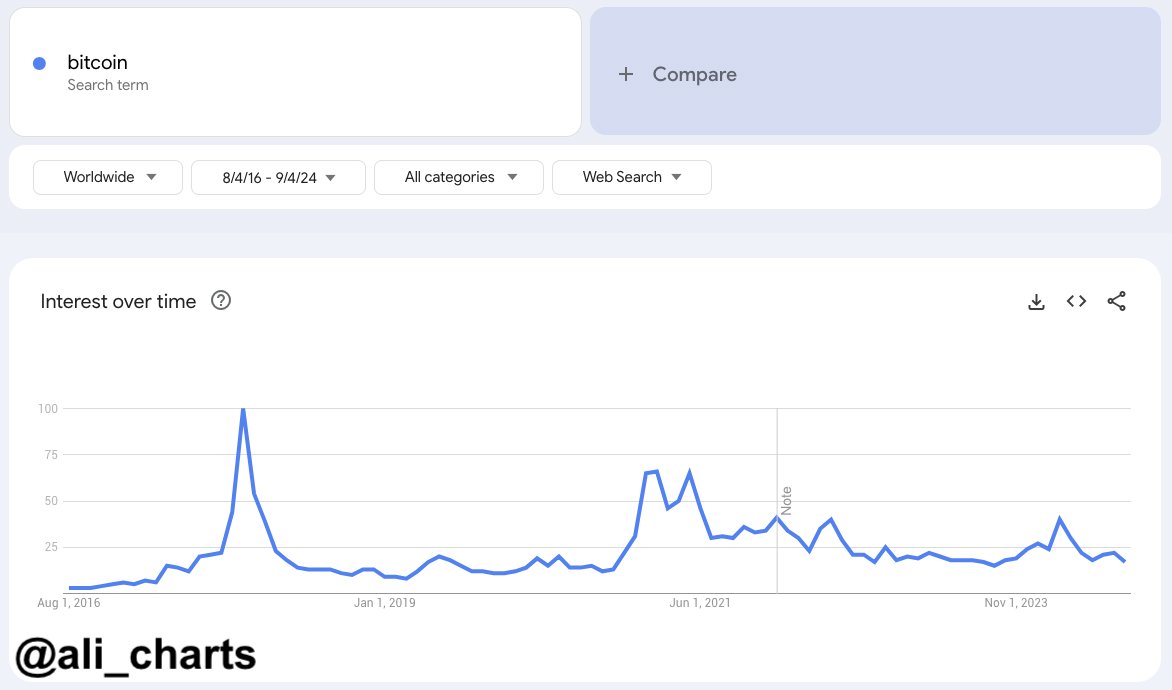Click the share chart icon

click(x=1117, y=301)
